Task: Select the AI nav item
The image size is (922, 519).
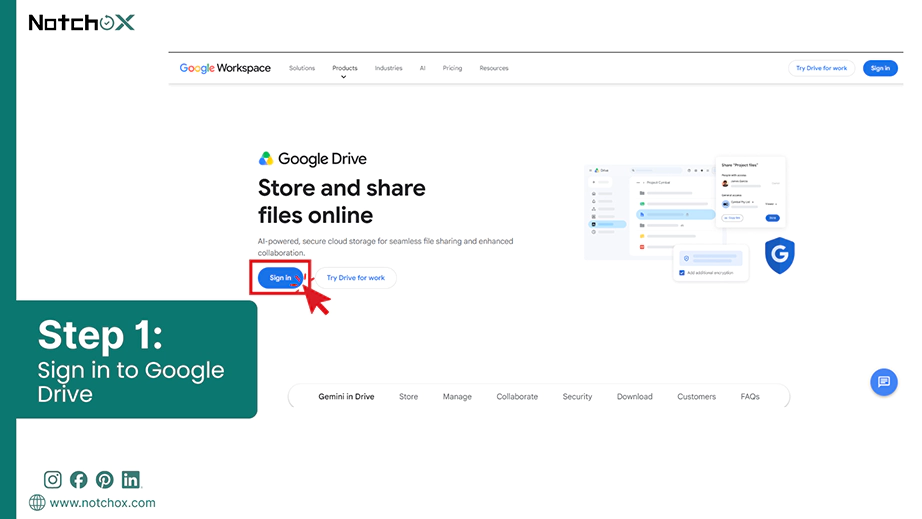Action: [422, 68]
